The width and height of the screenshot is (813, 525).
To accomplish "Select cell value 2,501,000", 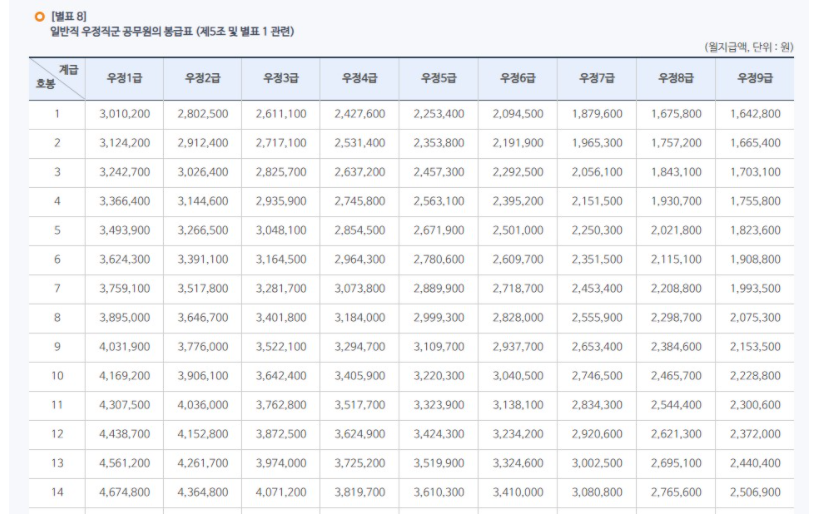I will [x=518, y=230].
